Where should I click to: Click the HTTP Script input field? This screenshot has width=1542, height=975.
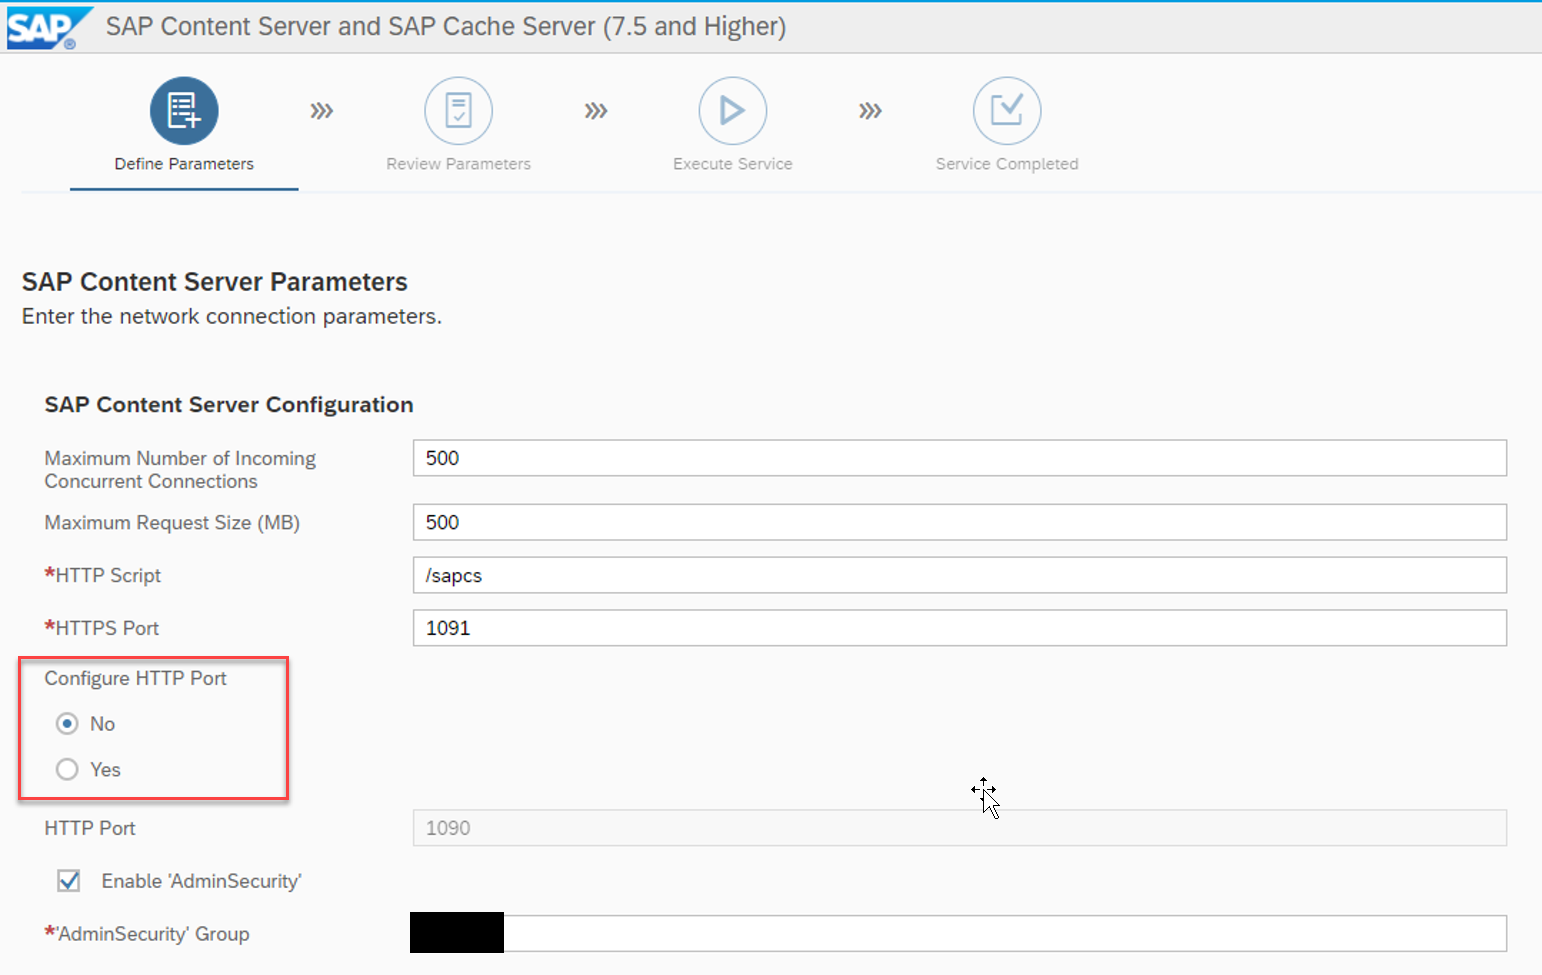[959, 575]
